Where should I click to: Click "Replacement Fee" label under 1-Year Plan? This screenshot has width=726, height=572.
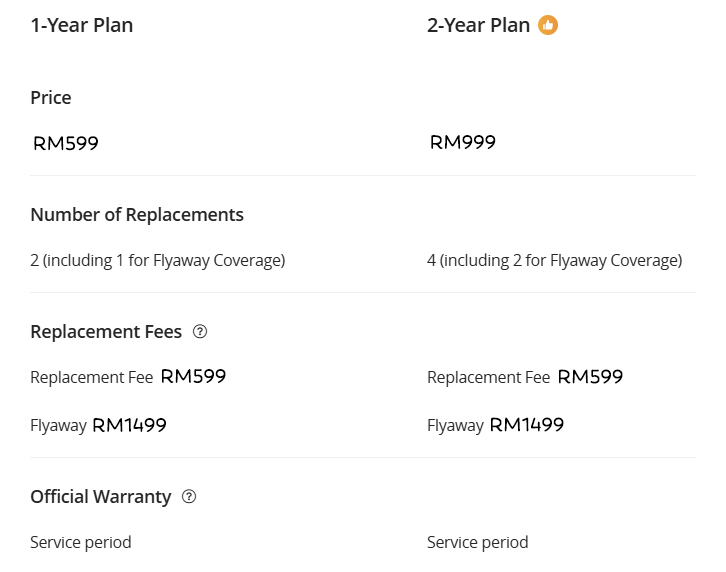pyautogui.click(x=92, y=377)
